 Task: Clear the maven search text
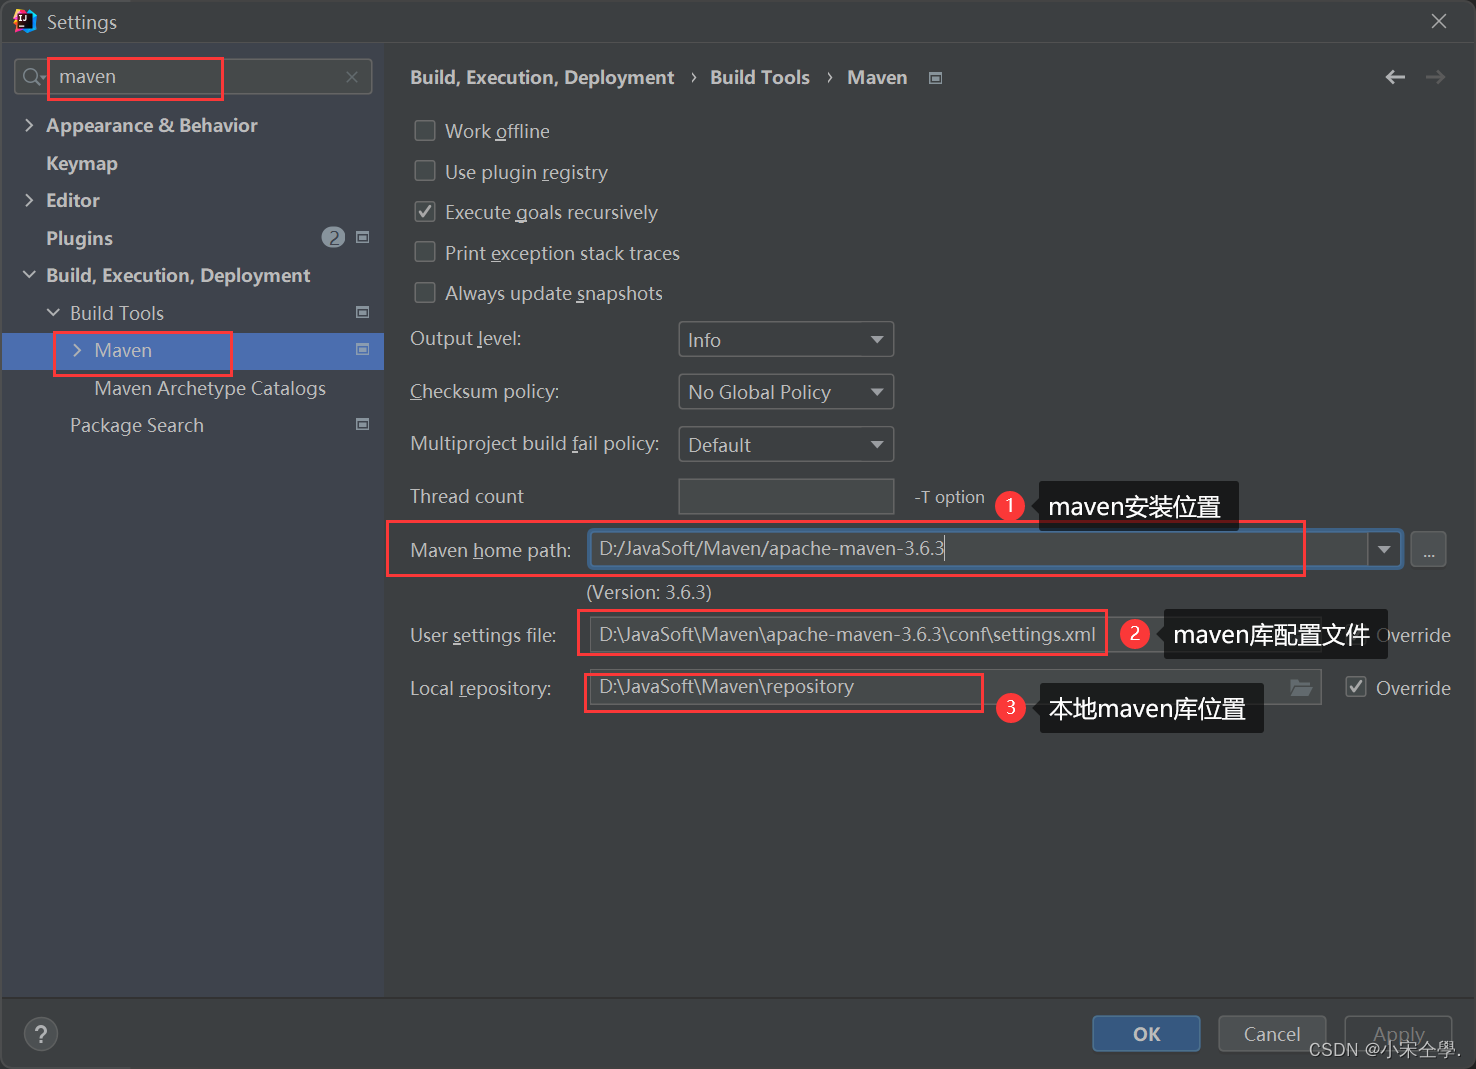[x=352, y=77]
